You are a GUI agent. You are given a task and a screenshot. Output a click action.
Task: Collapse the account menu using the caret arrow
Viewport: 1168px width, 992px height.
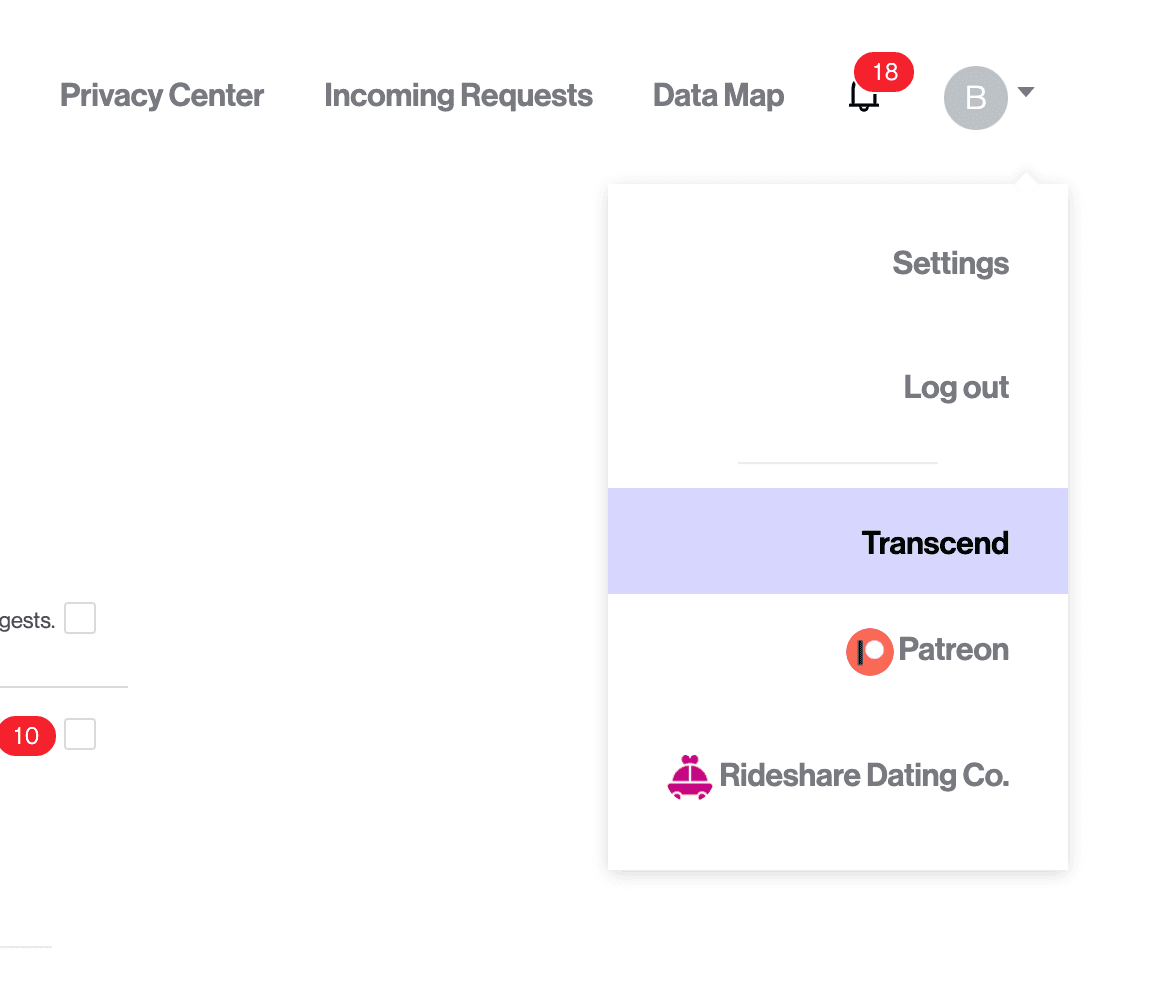click(1025, 92)
